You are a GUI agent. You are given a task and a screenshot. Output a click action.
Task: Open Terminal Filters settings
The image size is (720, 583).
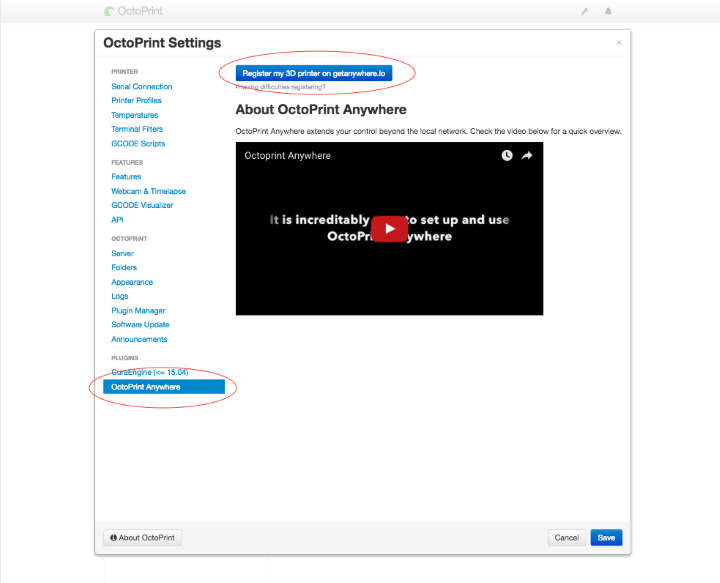tap(137, 129)
